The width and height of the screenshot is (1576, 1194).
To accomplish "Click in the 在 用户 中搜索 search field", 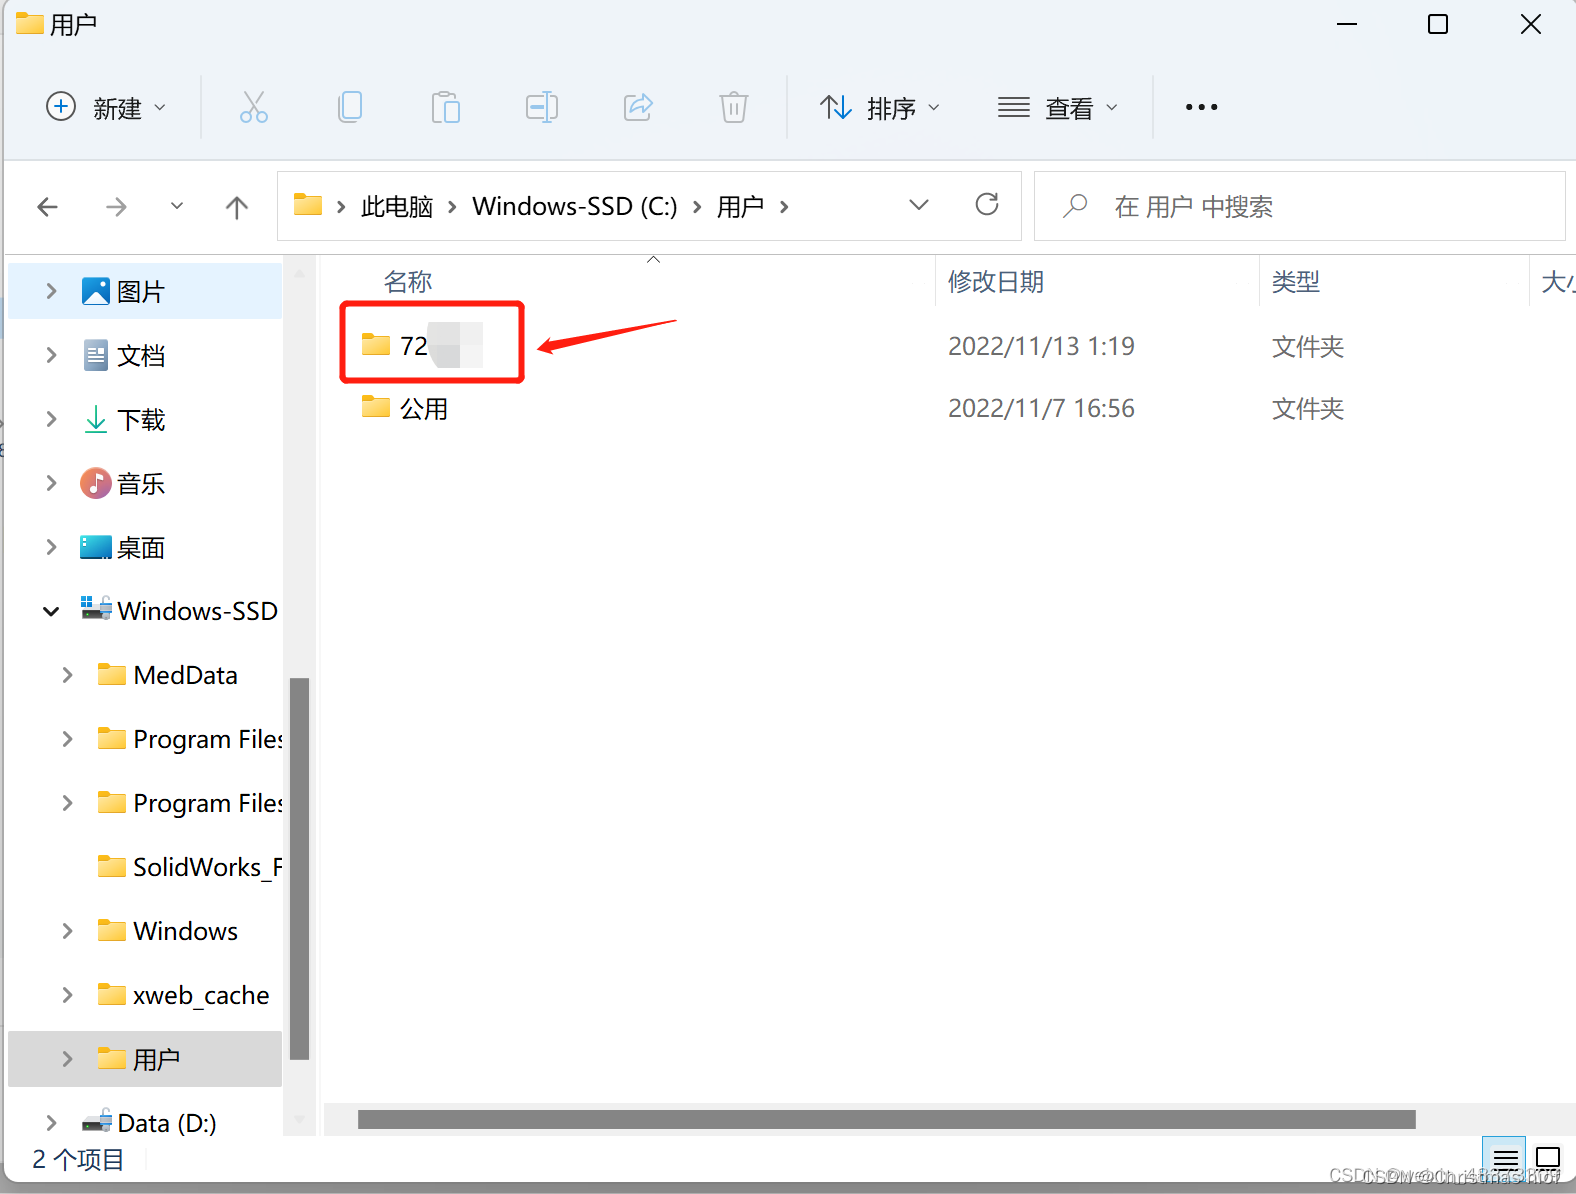I will pos(1299,206).
